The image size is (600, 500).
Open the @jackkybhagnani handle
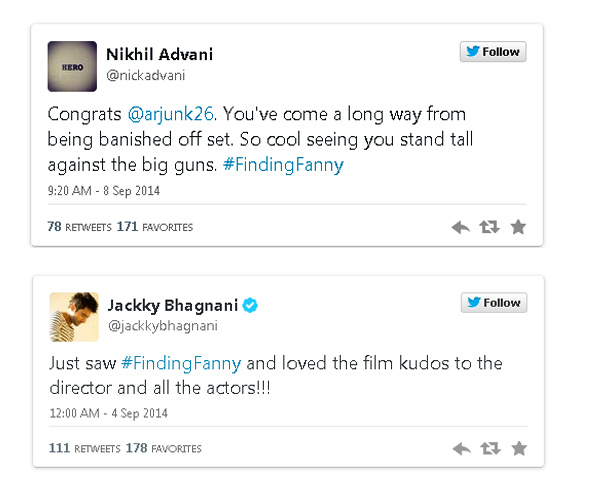[162, 326]
